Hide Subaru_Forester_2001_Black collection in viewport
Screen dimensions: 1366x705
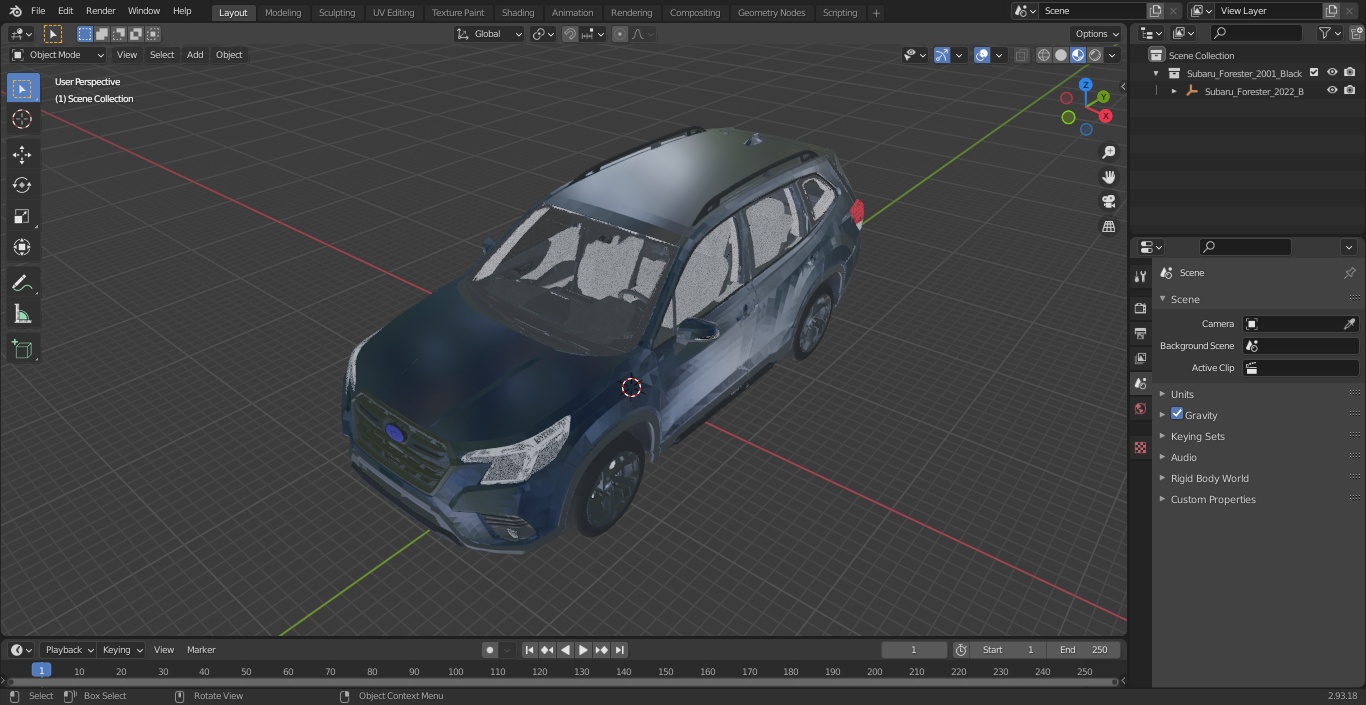tap(1332, 73)
